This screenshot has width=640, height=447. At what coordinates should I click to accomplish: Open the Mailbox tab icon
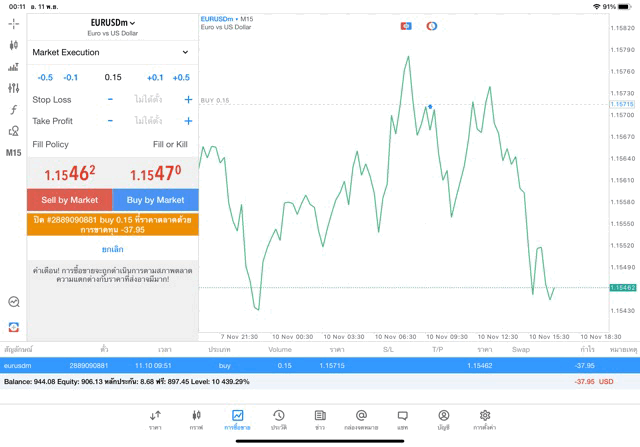(361, 419)
